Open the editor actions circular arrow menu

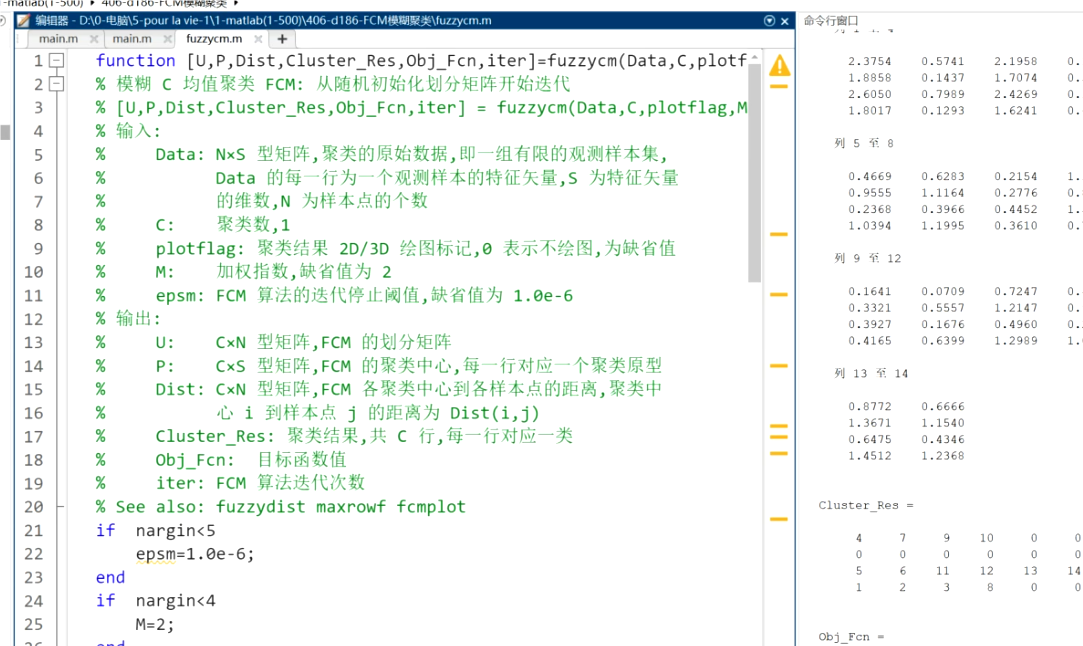tap(769, 21)
